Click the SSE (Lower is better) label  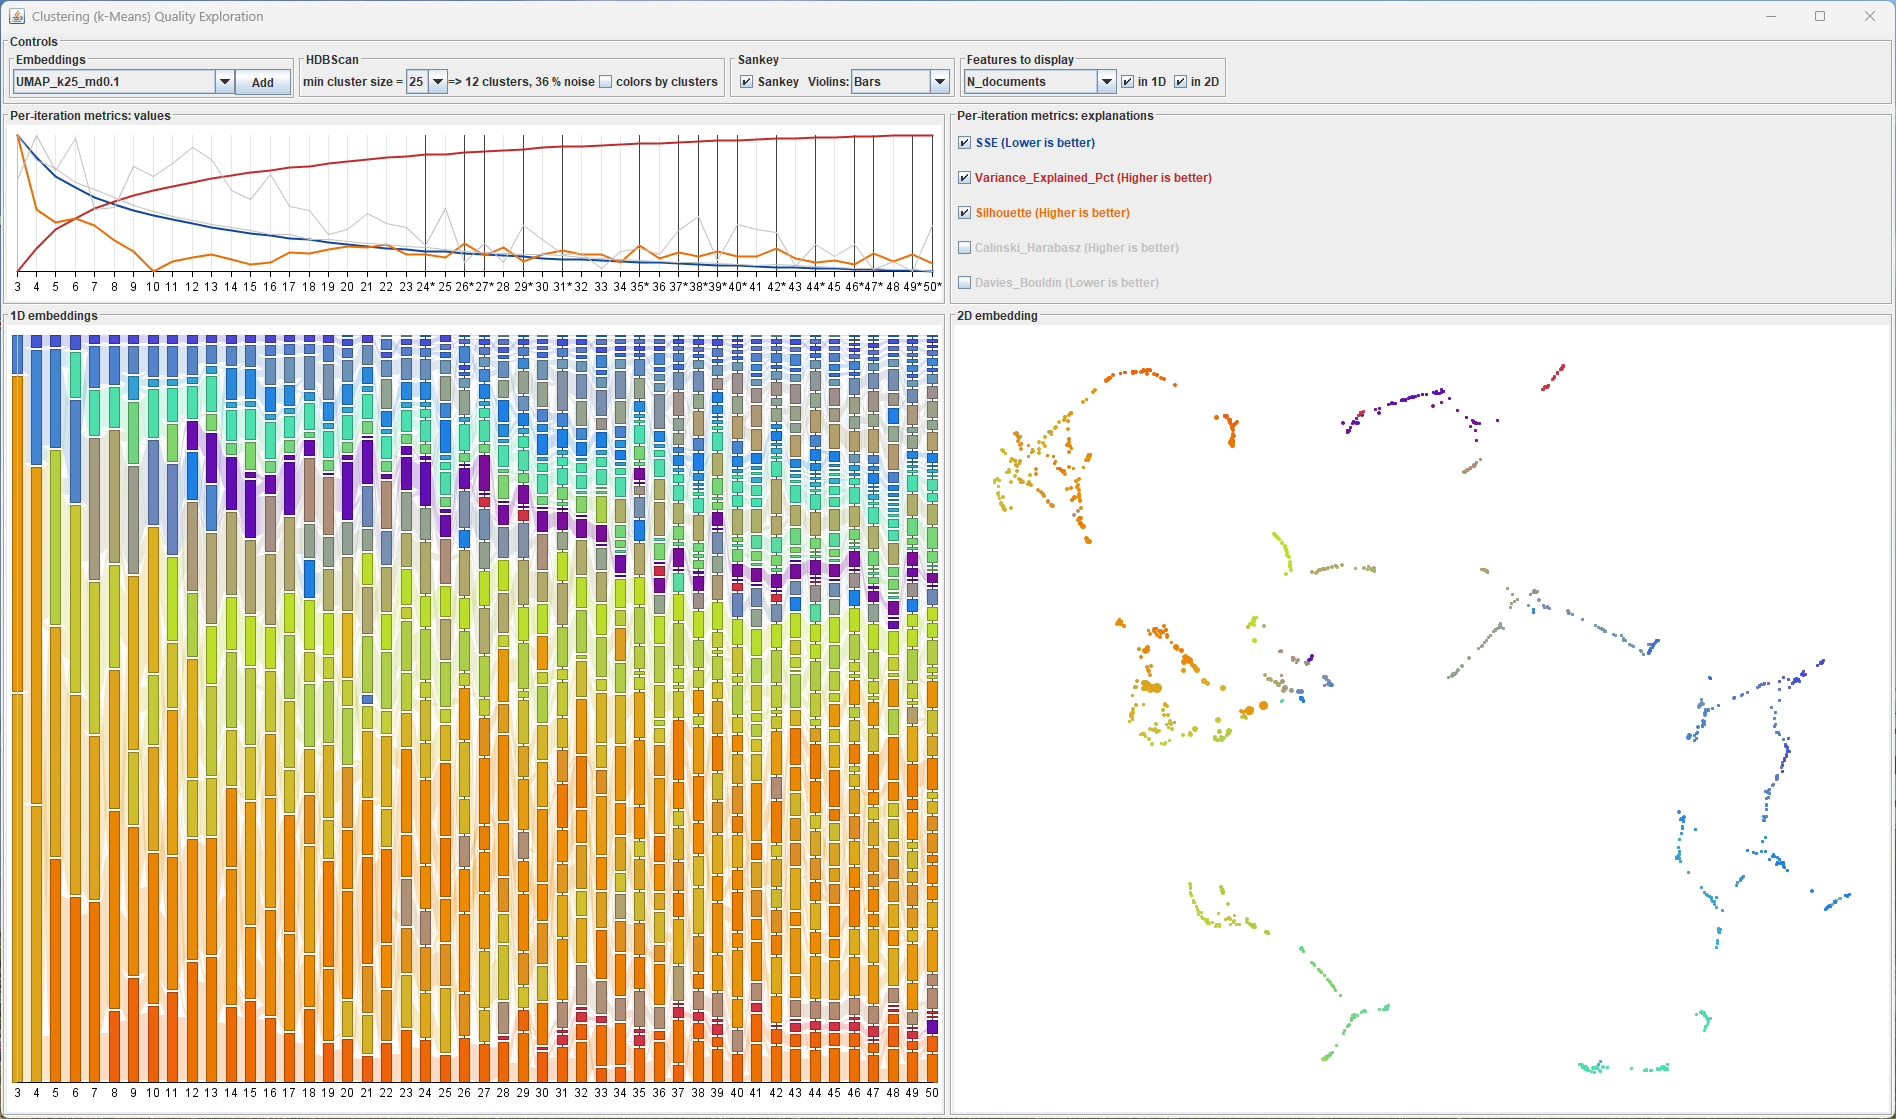click(1035, 143)
